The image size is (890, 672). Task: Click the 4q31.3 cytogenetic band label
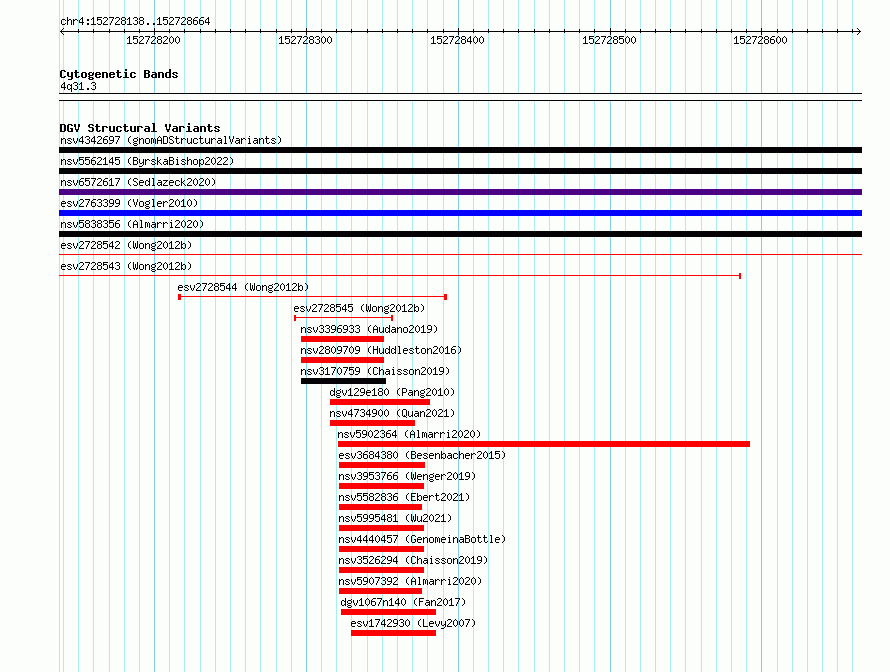click(x=78, y=86)
